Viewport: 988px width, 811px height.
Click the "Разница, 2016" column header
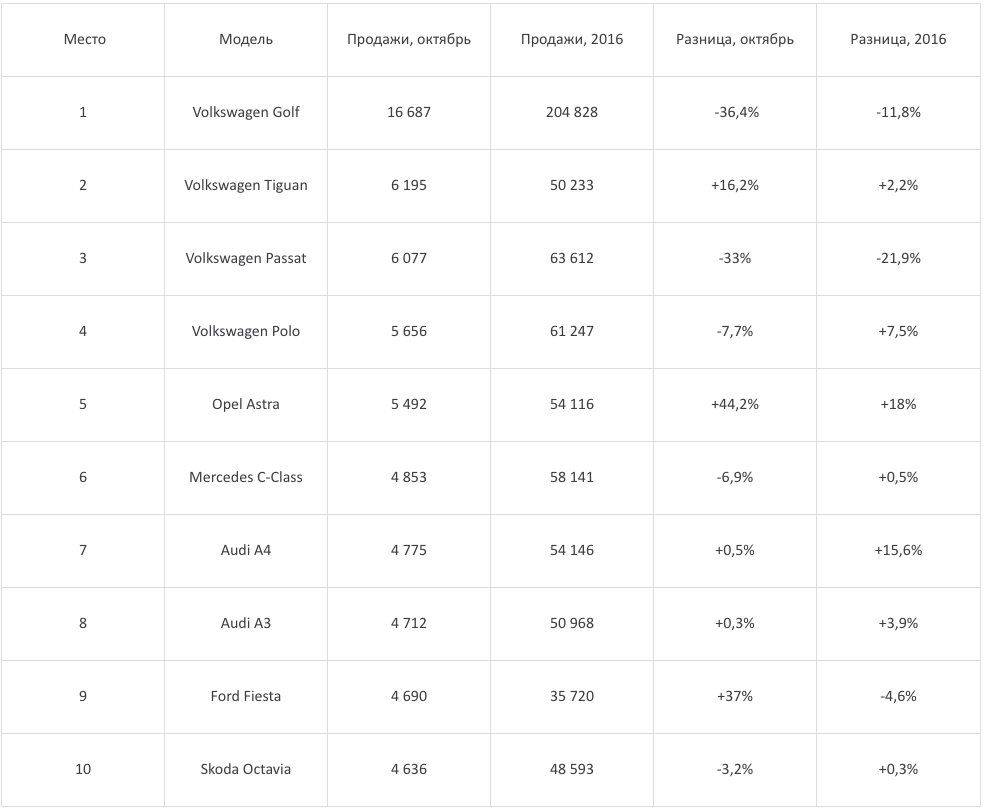tap(898, 40)
